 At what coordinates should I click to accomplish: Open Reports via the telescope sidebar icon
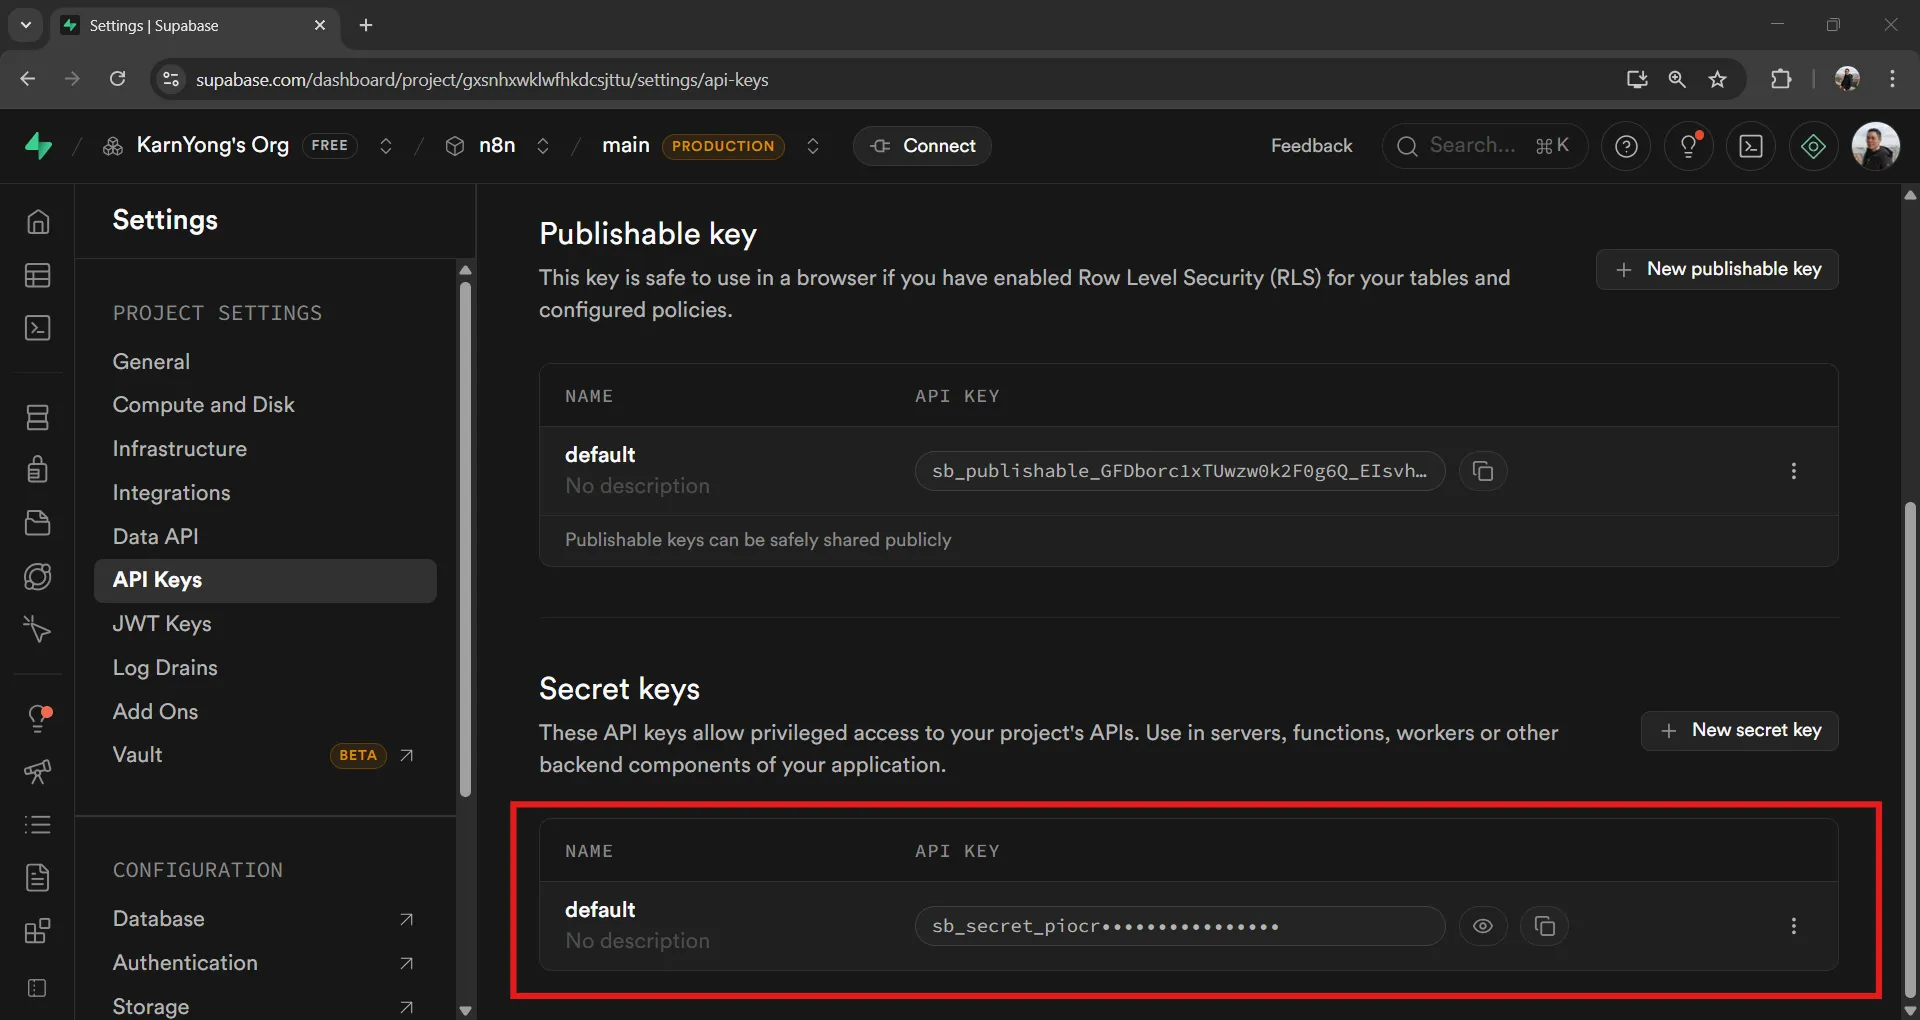click(x=38, y=772)
